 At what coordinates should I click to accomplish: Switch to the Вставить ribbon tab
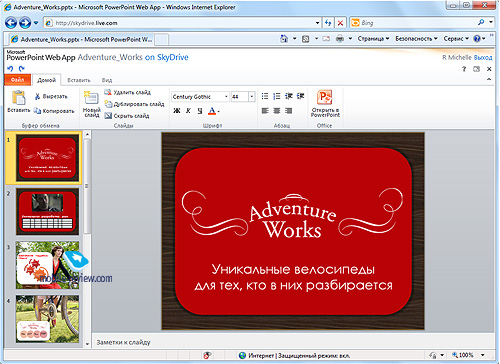point(79,80)
